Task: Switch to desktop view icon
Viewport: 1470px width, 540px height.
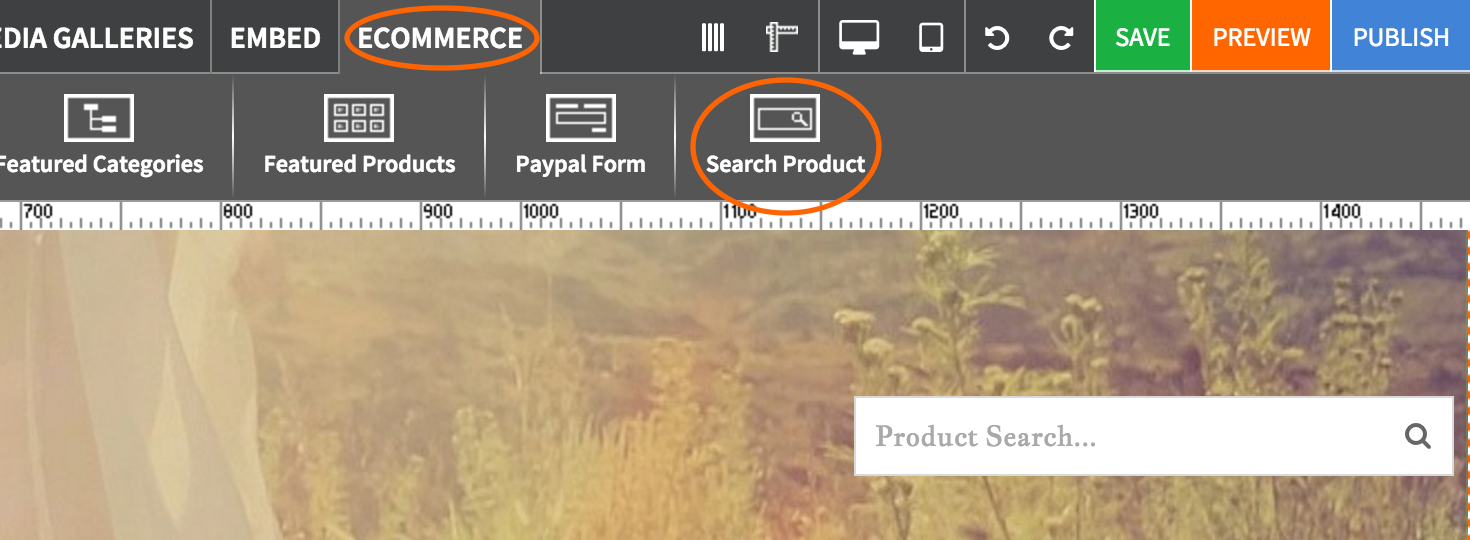Action: point(858,38)
